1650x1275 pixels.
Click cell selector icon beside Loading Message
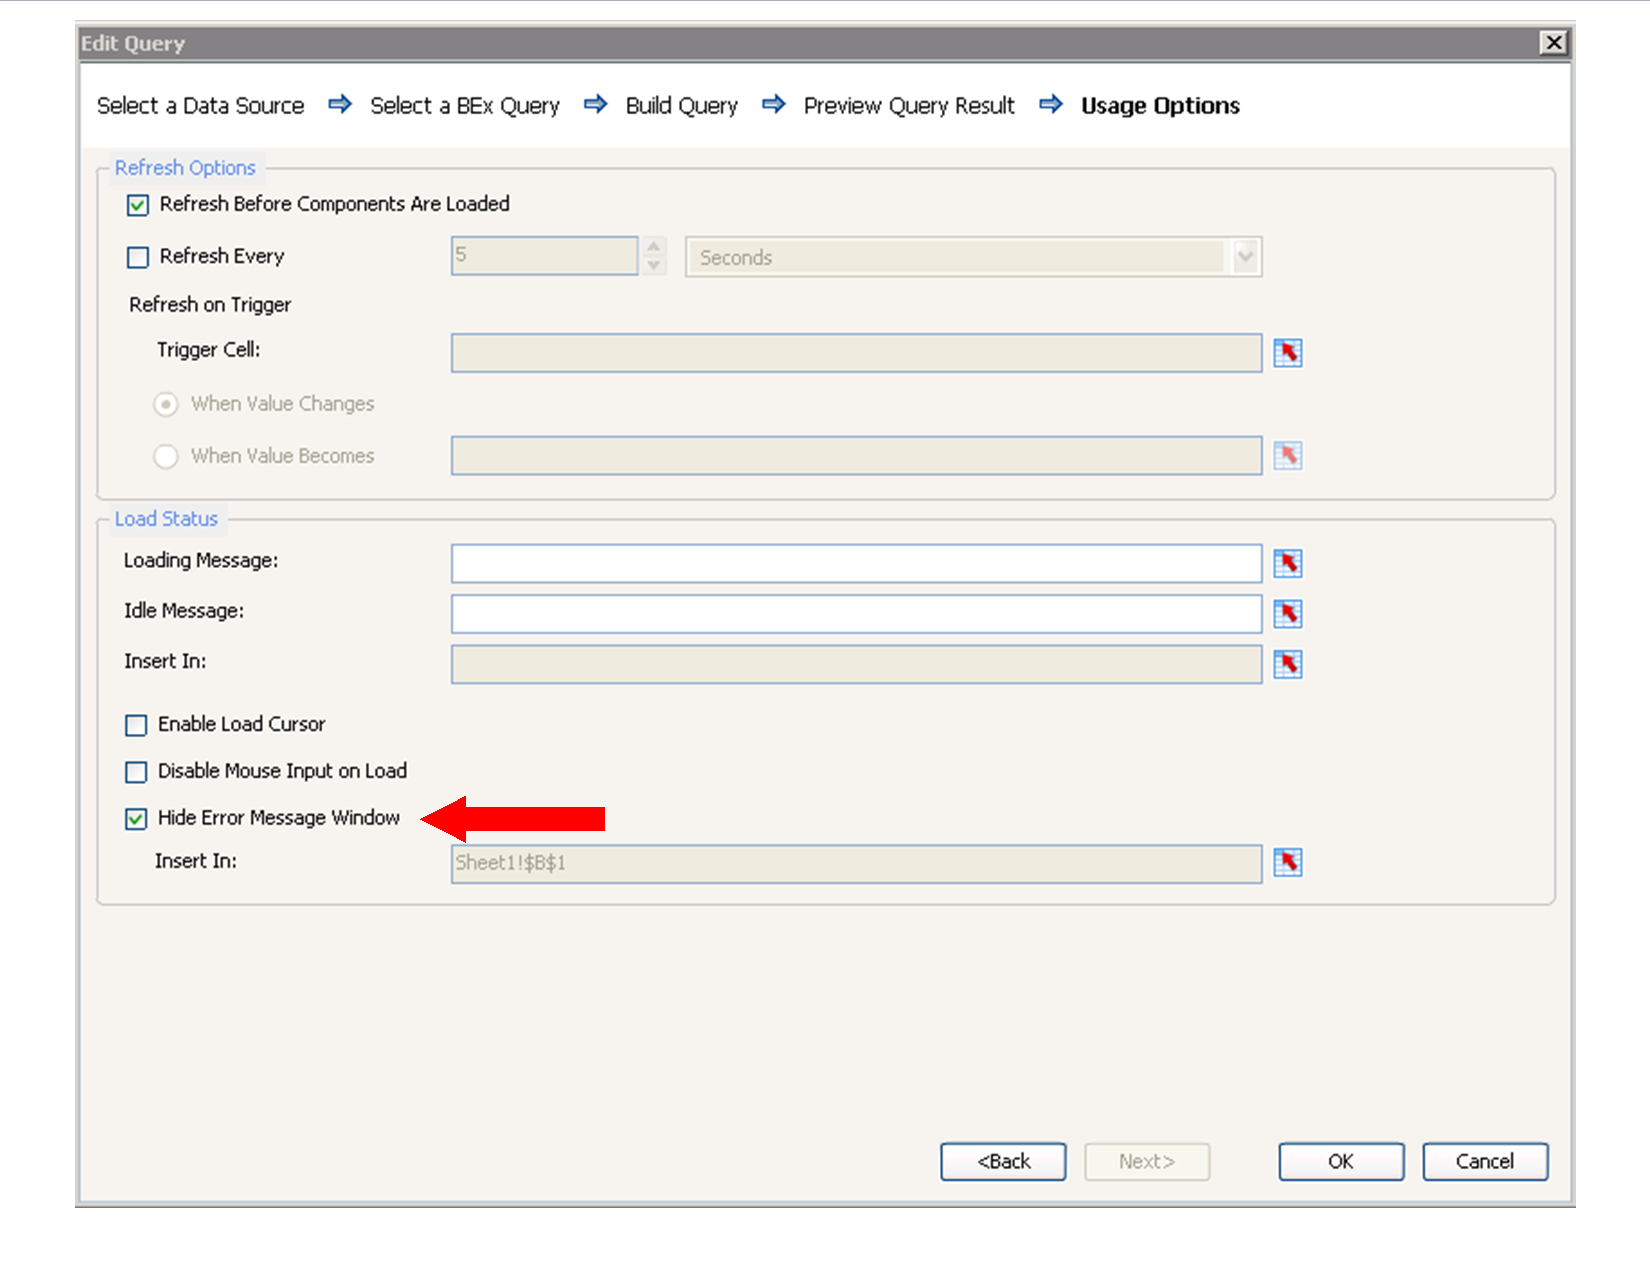click(1288, 564)
